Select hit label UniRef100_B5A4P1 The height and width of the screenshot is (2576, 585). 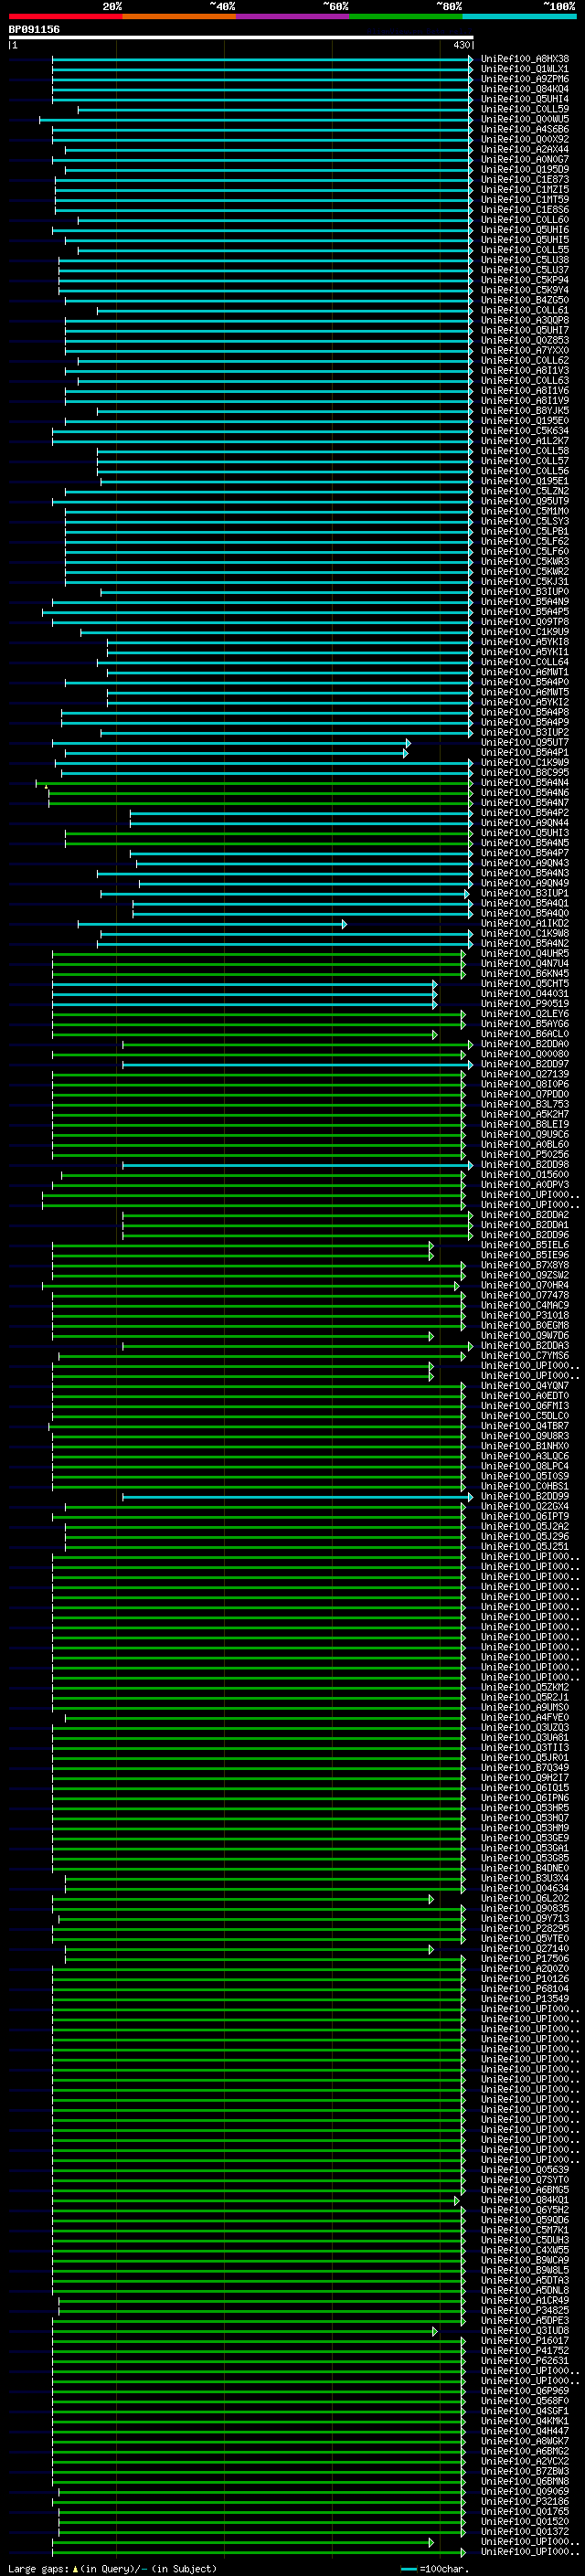tap(525, 753)
